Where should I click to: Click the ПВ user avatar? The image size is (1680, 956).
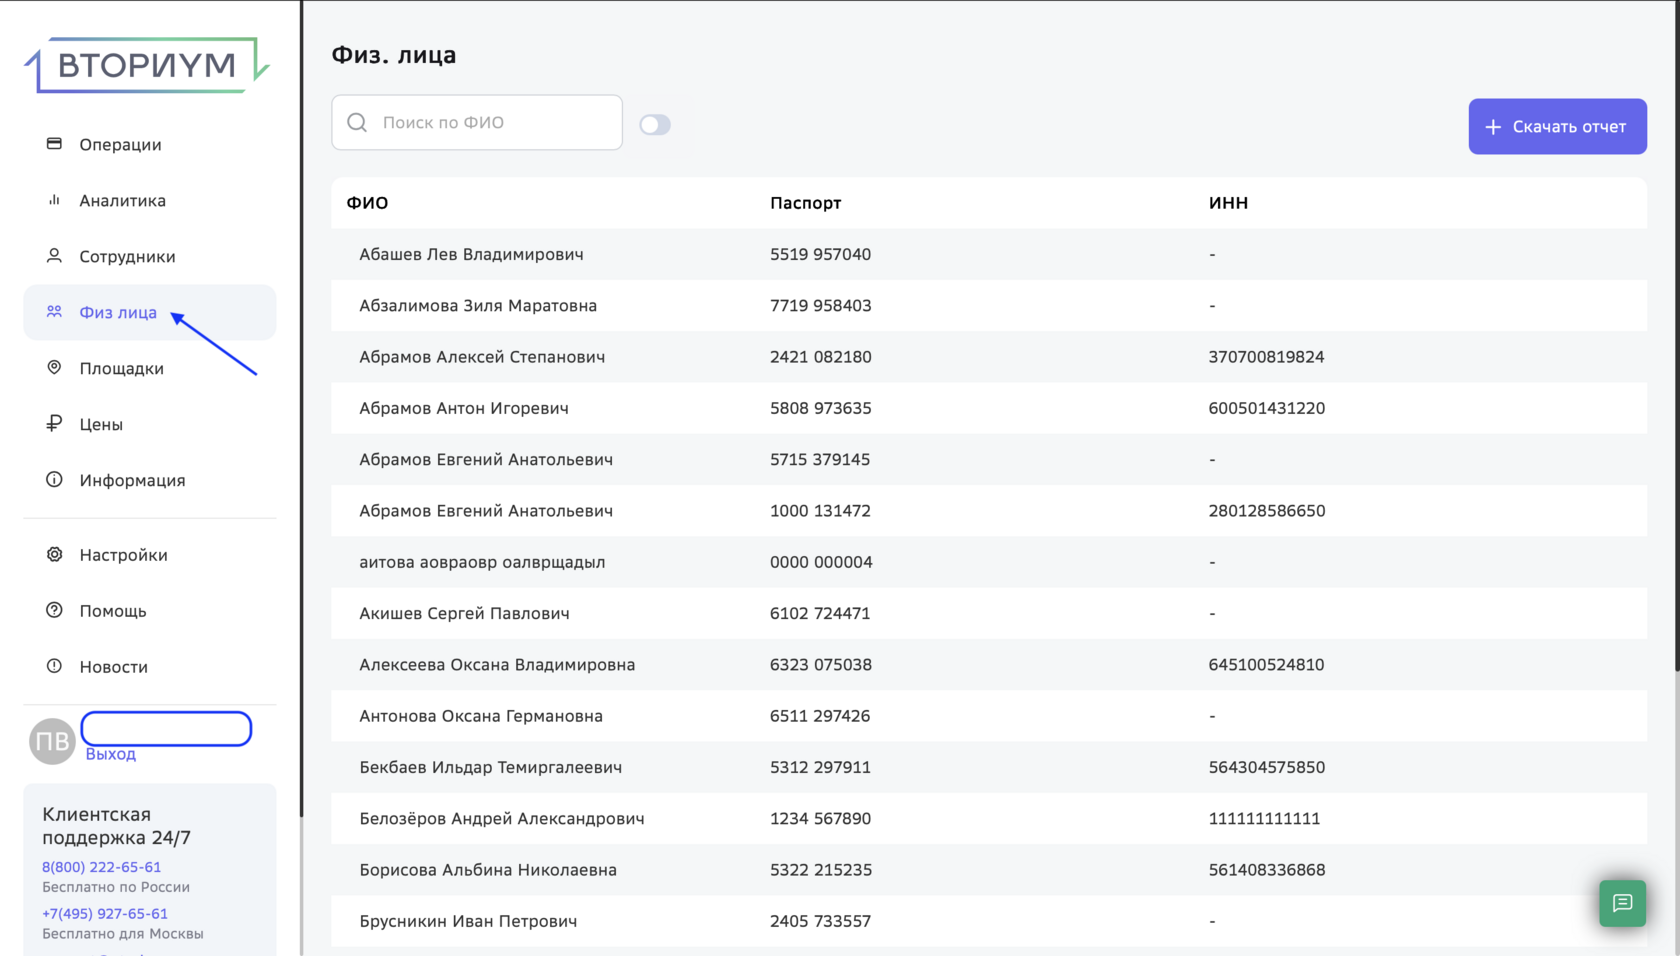click(x=52, y=741)
